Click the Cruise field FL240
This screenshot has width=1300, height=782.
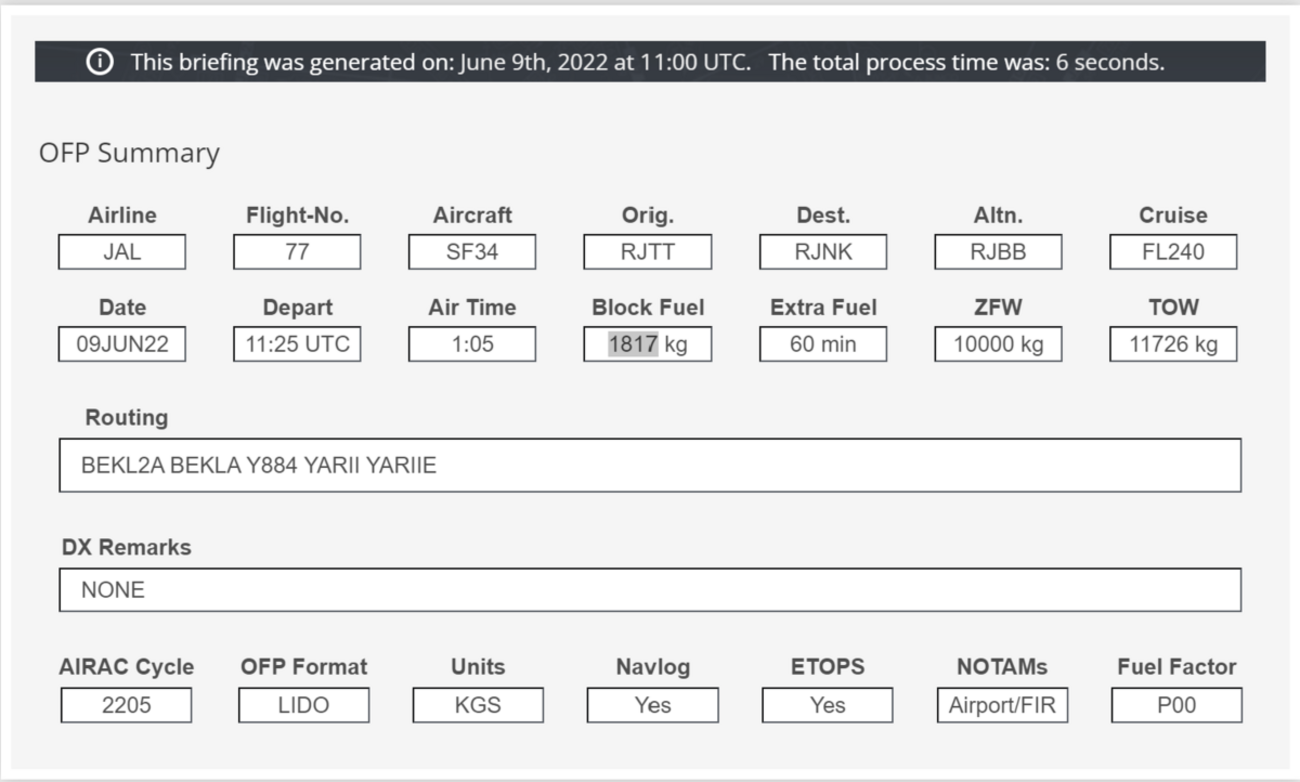pyautogui.click(x=1173, y=252)
